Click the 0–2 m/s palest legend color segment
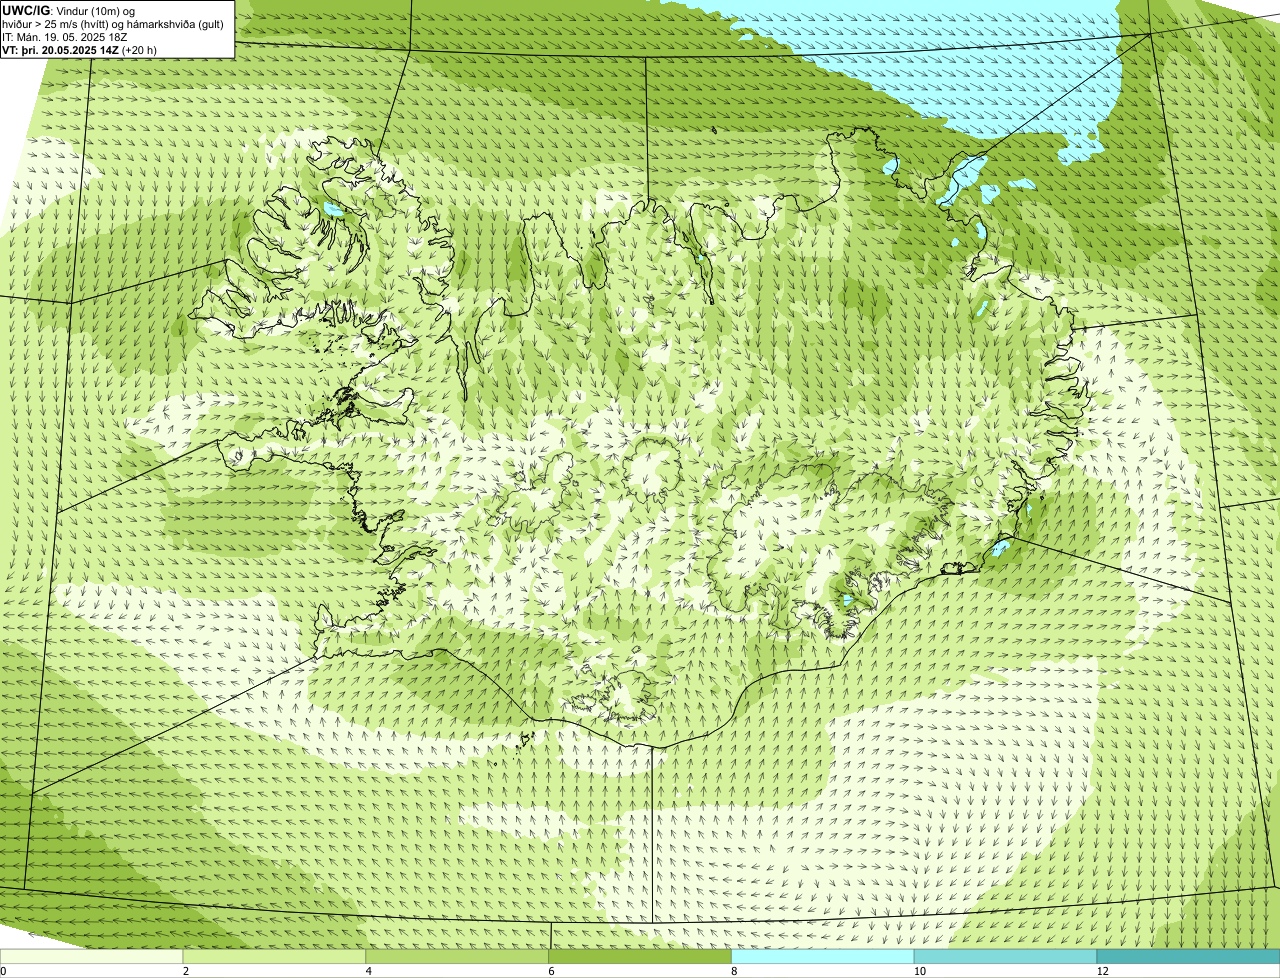This screenshot has height=978, width=1280. pos(92,956)
